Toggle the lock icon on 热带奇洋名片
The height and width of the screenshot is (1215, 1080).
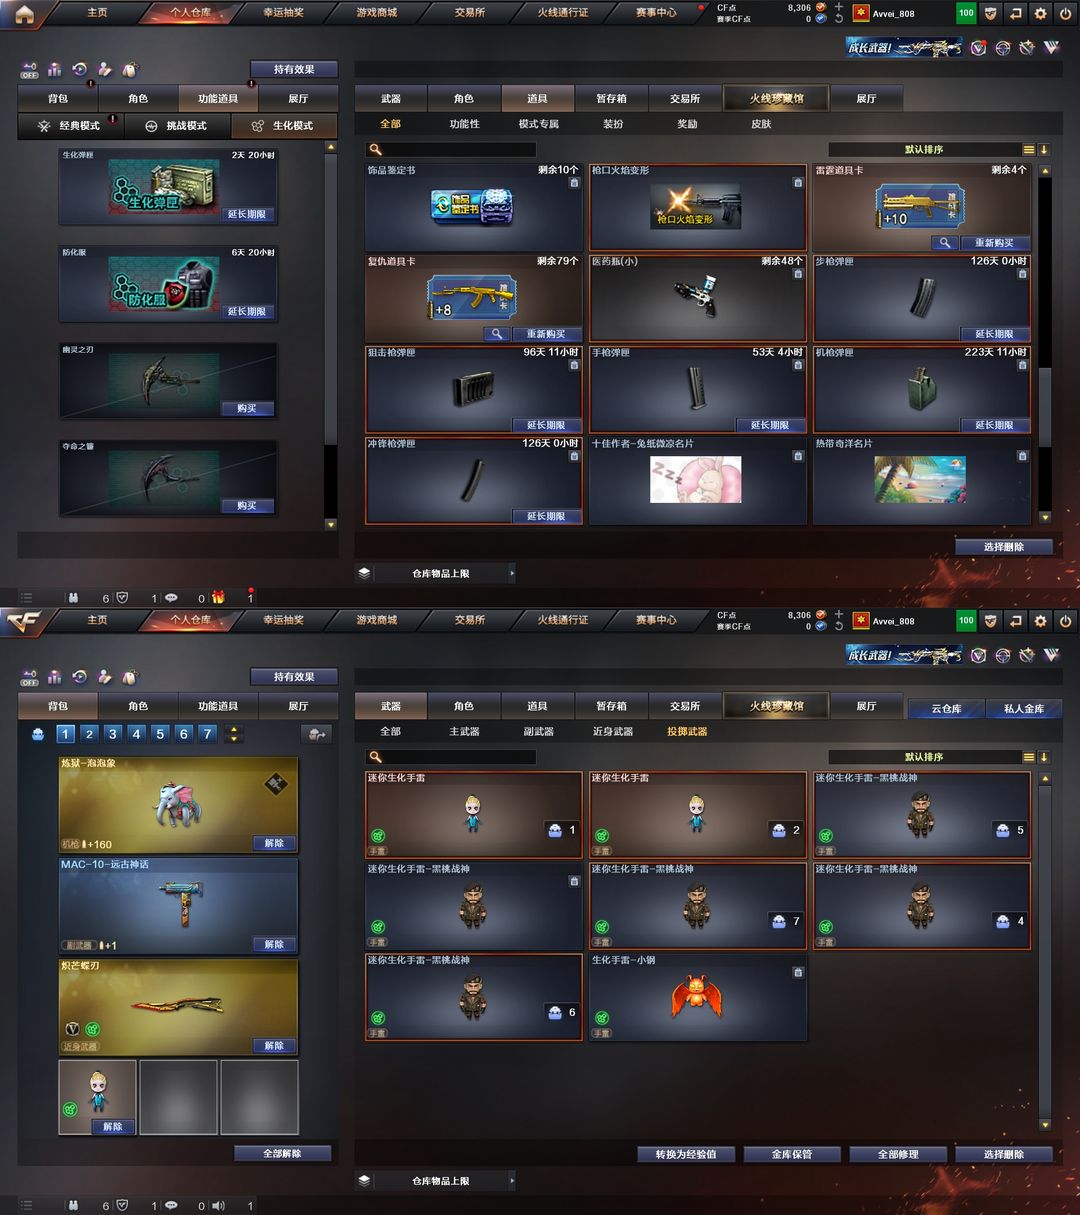tap(1022, 456)
